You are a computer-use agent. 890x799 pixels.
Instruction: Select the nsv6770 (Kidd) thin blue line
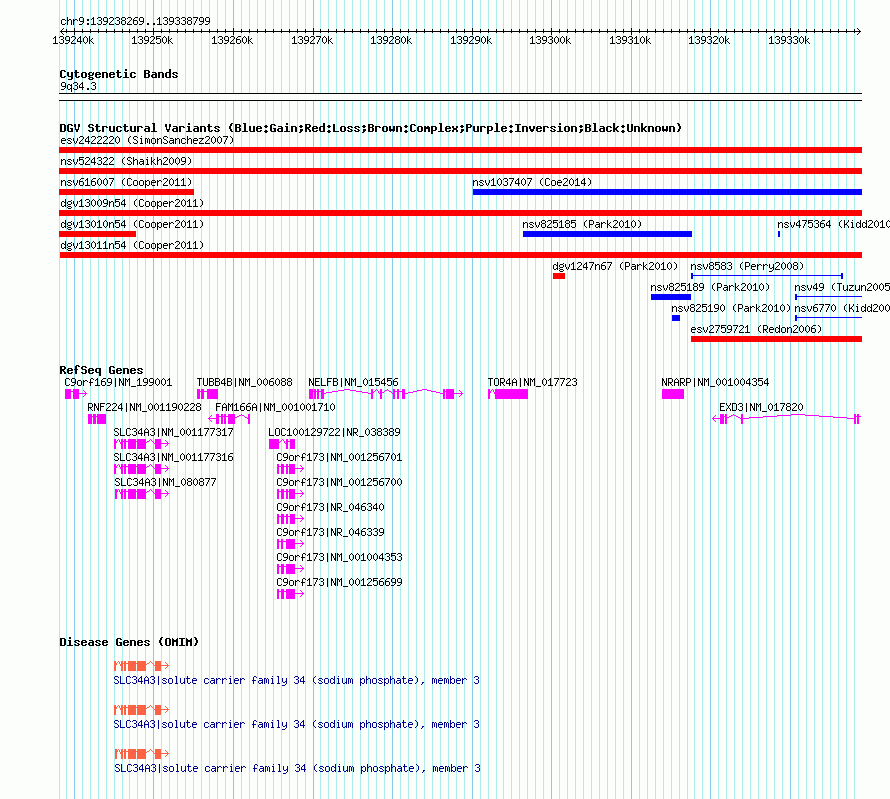point(829,318)
